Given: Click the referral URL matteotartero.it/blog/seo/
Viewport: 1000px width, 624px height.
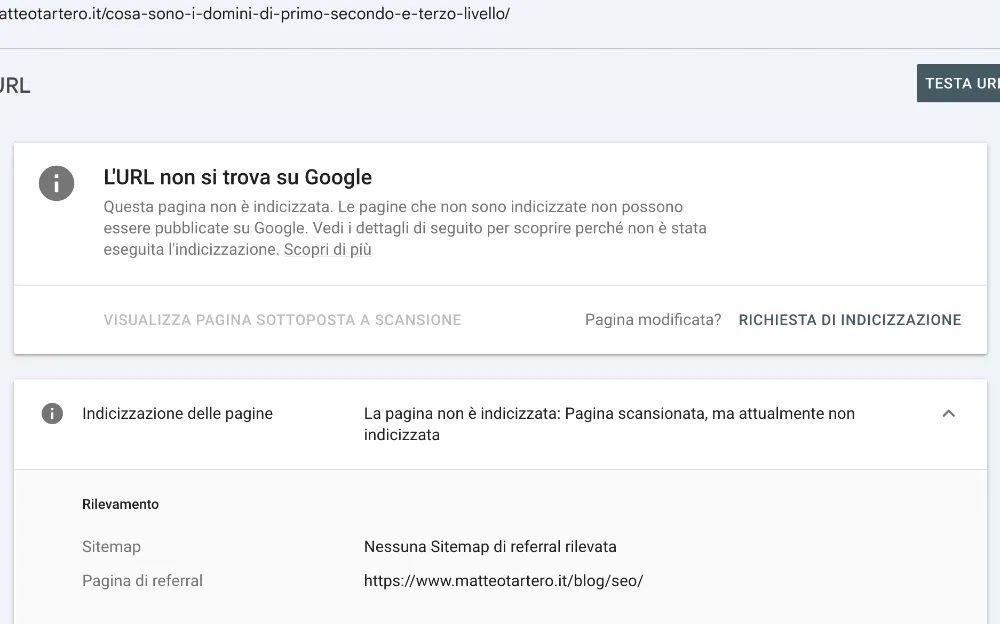Looking at the screenshot, I should 503,580.
